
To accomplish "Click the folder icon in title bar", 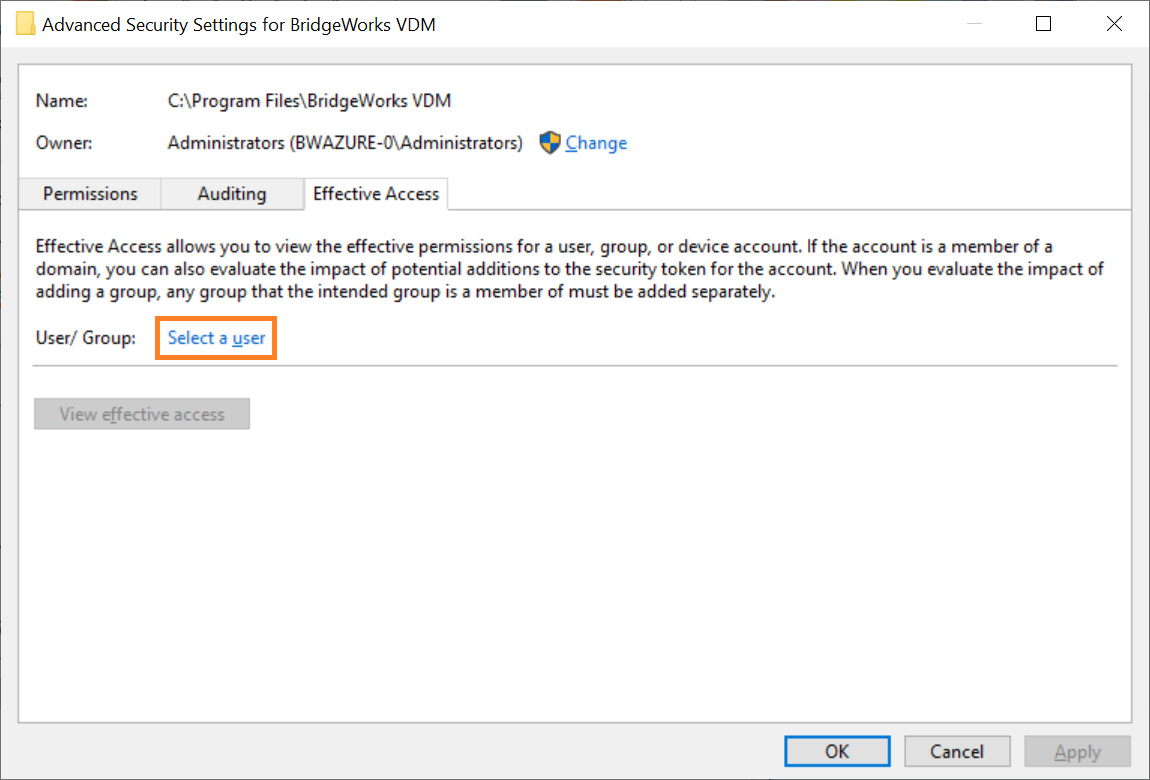I will click(x=26, y=24).
